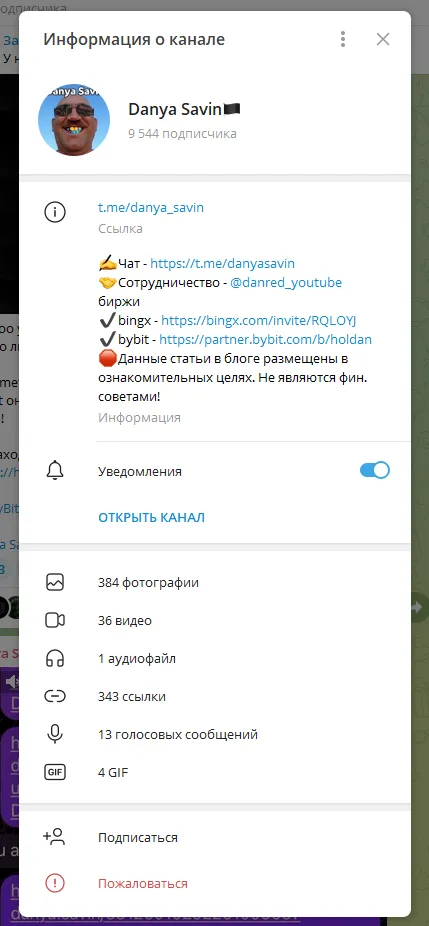Screen dimensions: 429x926
Task: Click the chain links icon
Action: coord(55,696)
